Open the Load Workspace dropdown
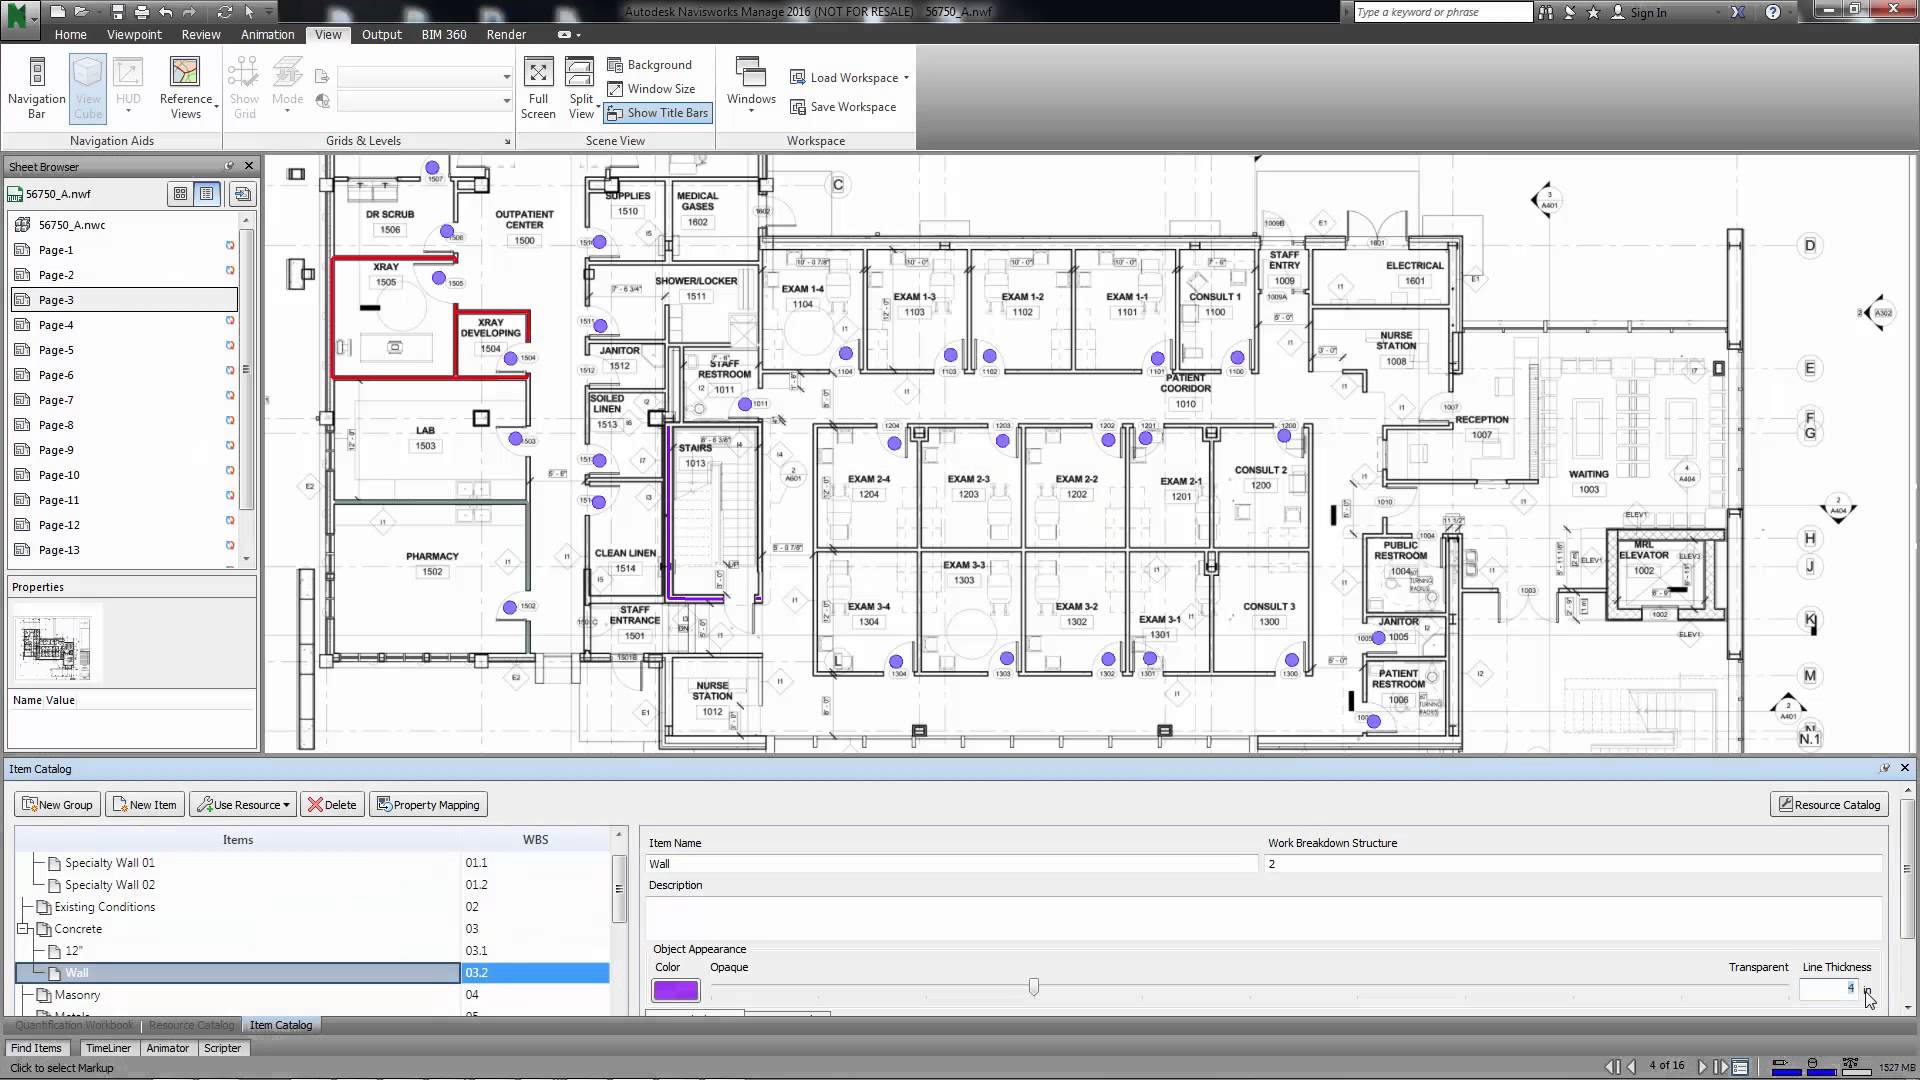The height and width of the screenshot is (1080, 1920). [906, 77]
